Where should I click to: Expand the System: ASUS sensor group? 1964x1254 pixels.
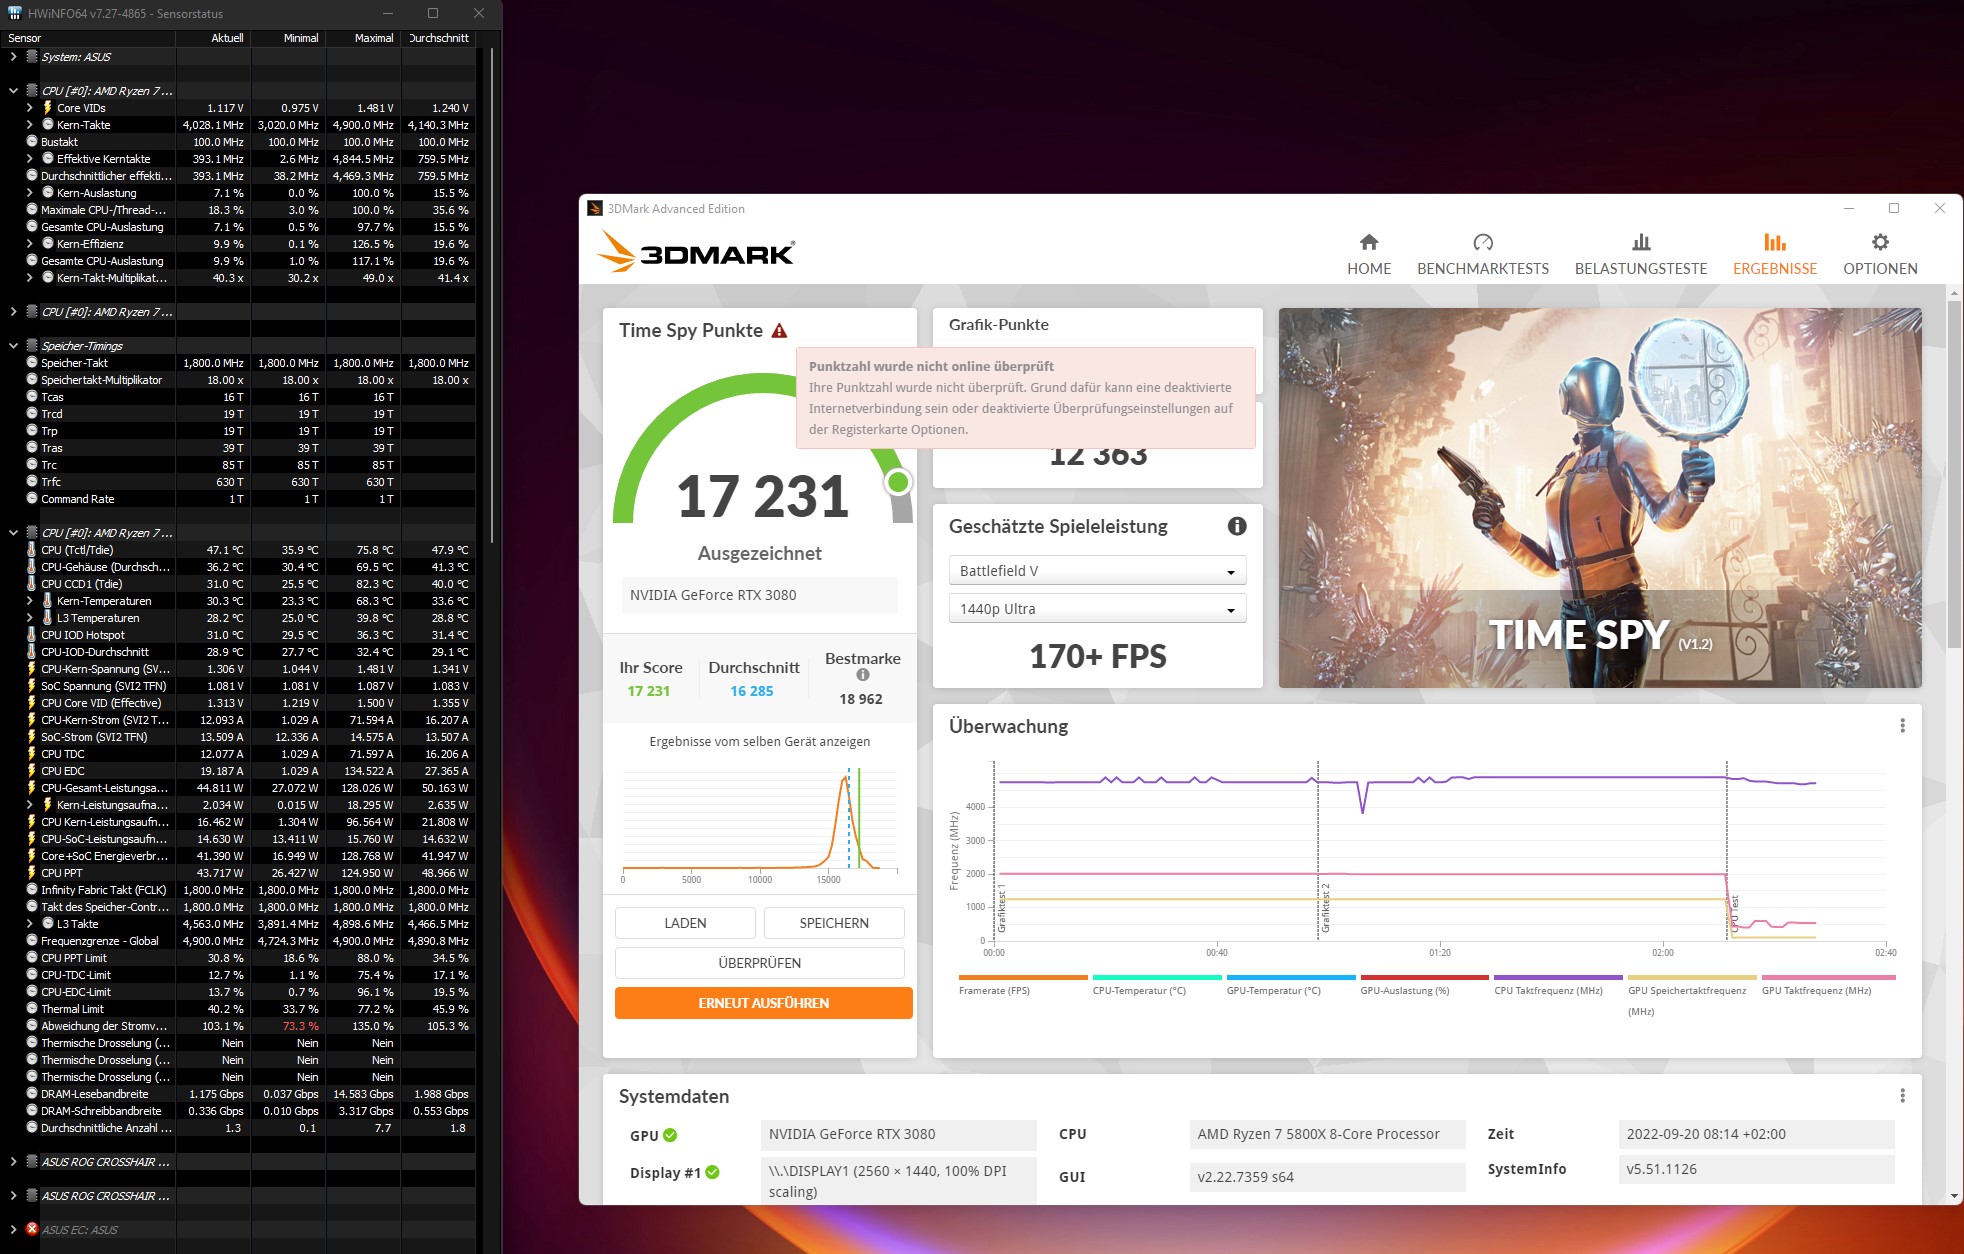13,57
